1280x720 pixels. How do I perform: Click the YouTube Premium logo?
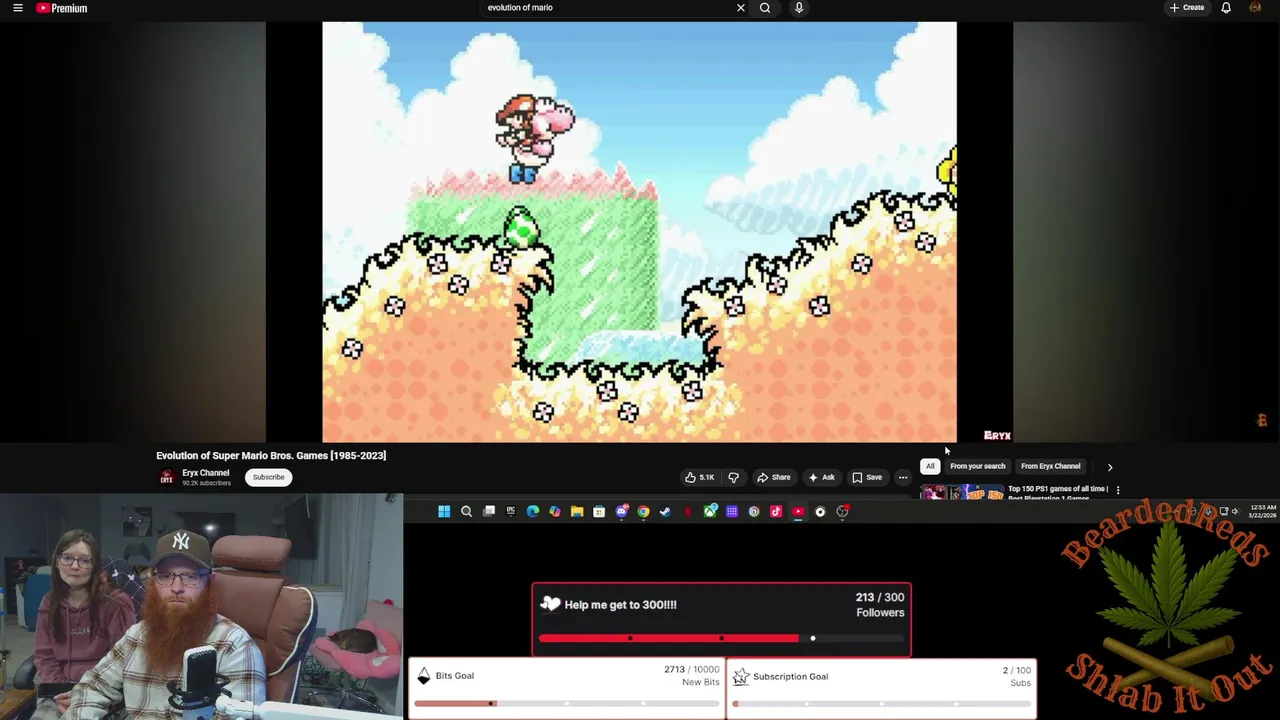(x=62, y=8)
